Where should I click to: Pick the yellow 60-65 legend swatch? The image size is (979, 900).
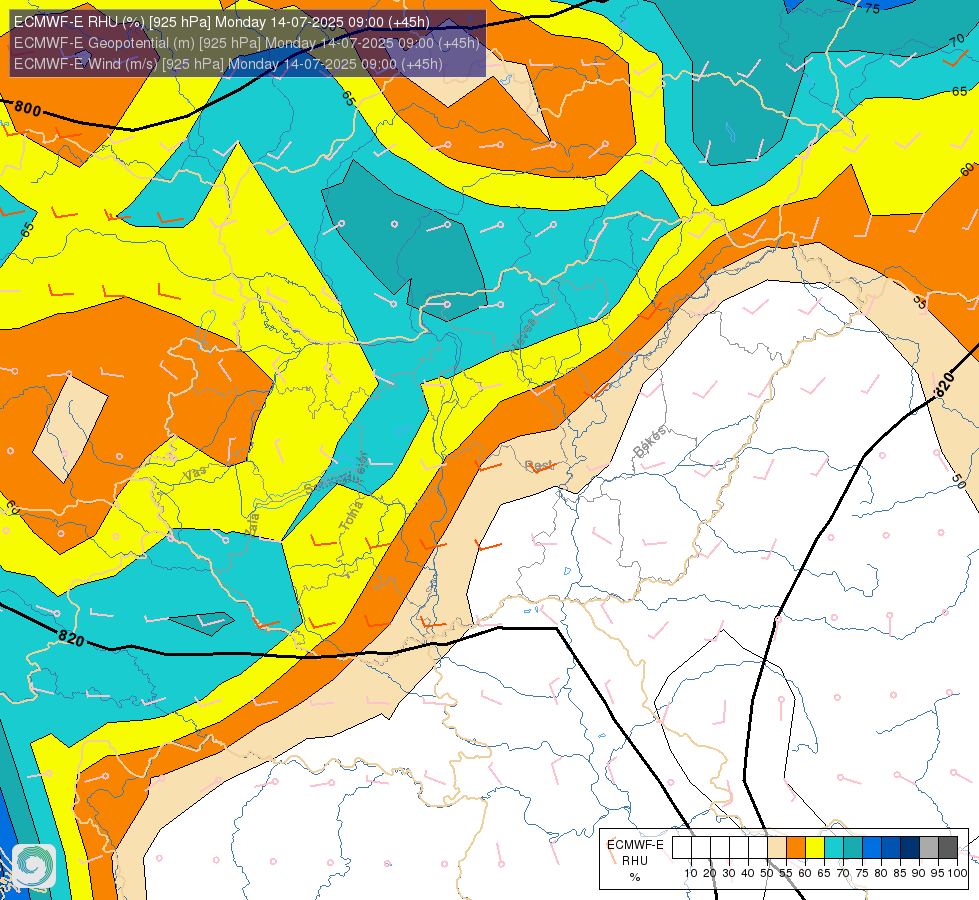coord(815,848)
